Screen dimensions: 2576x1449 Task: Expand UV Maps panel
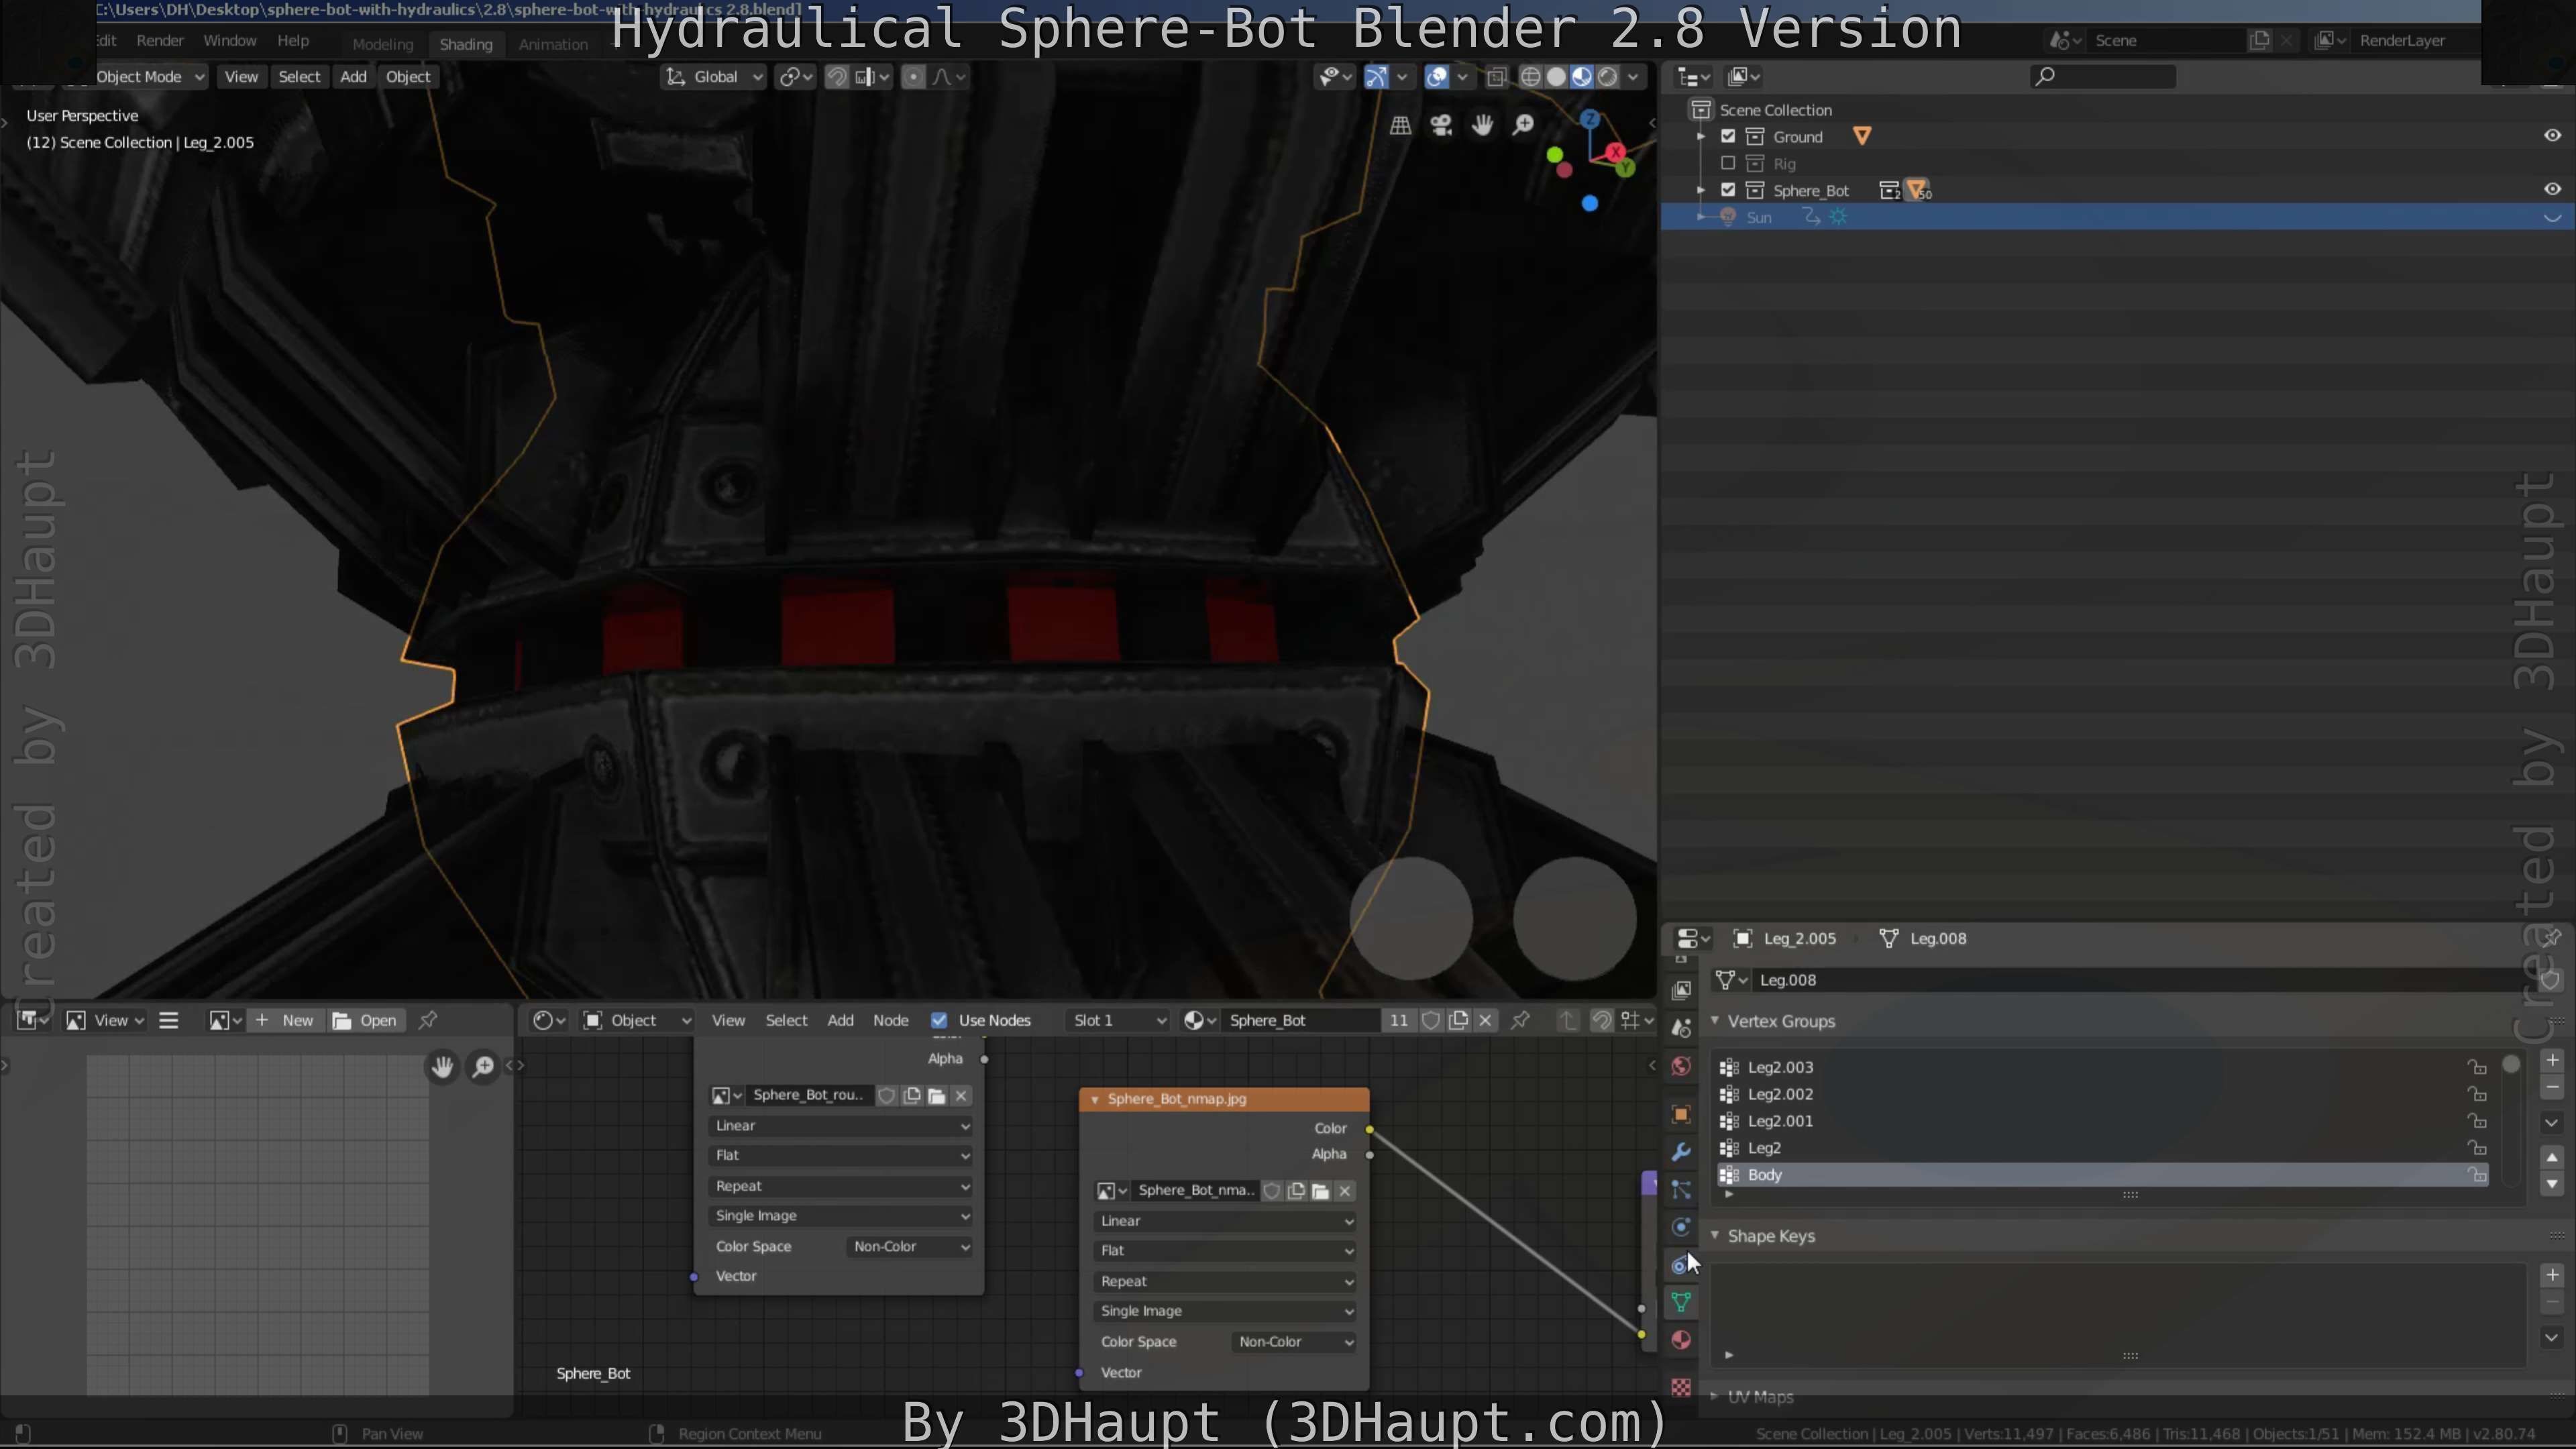[1715, 1396]
